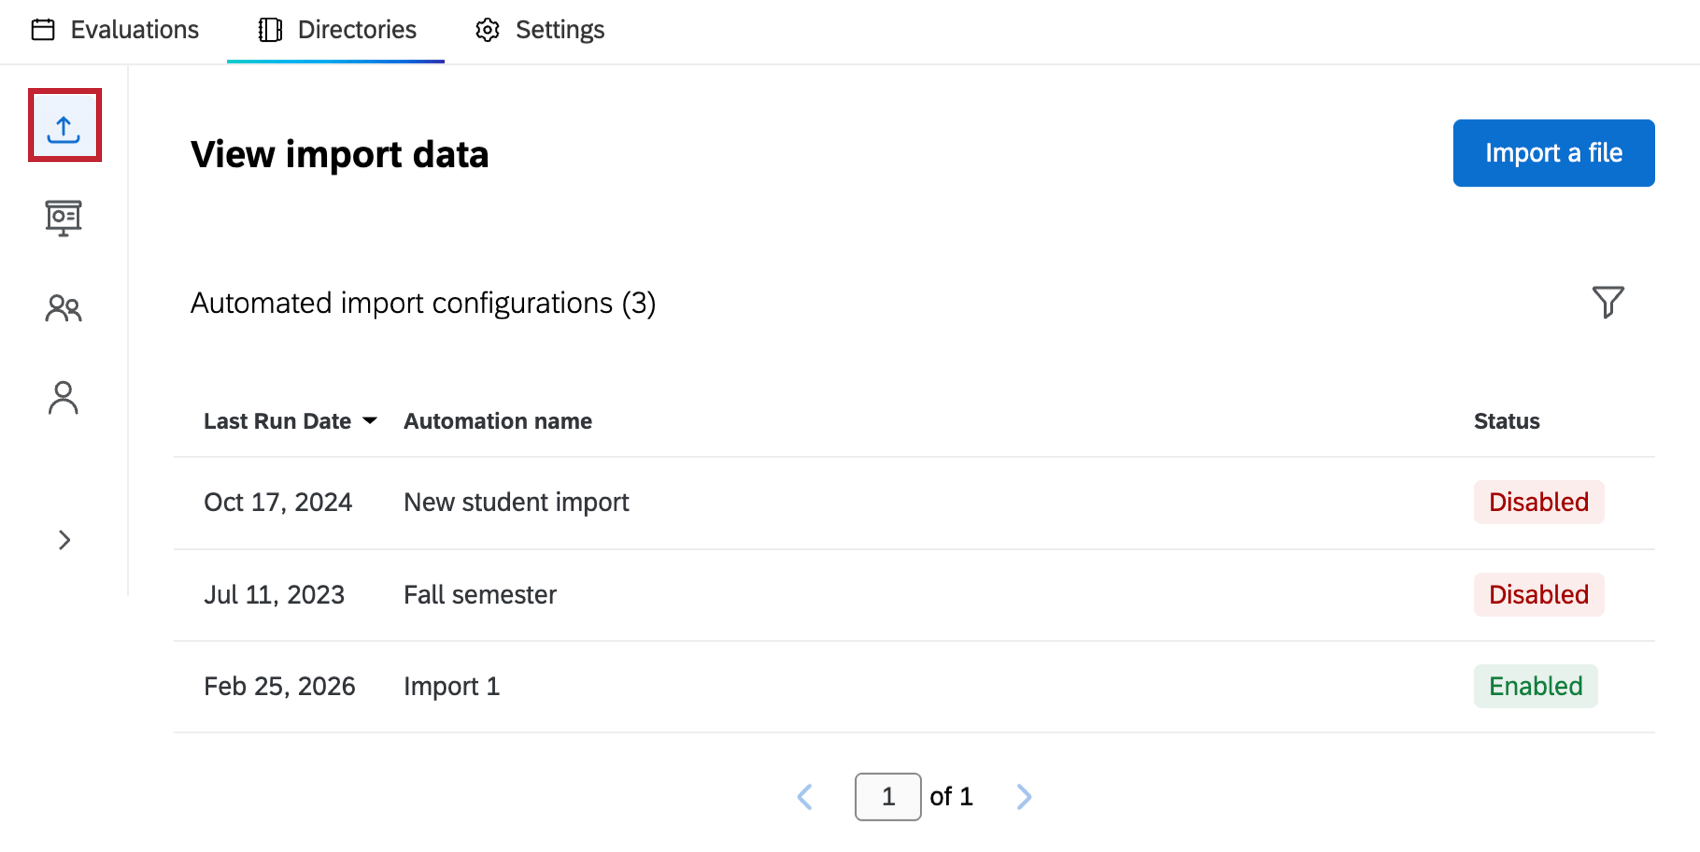Open the New student import automation
The width and height of the screenshot is (1700, 852).
(x=516, y=502)
